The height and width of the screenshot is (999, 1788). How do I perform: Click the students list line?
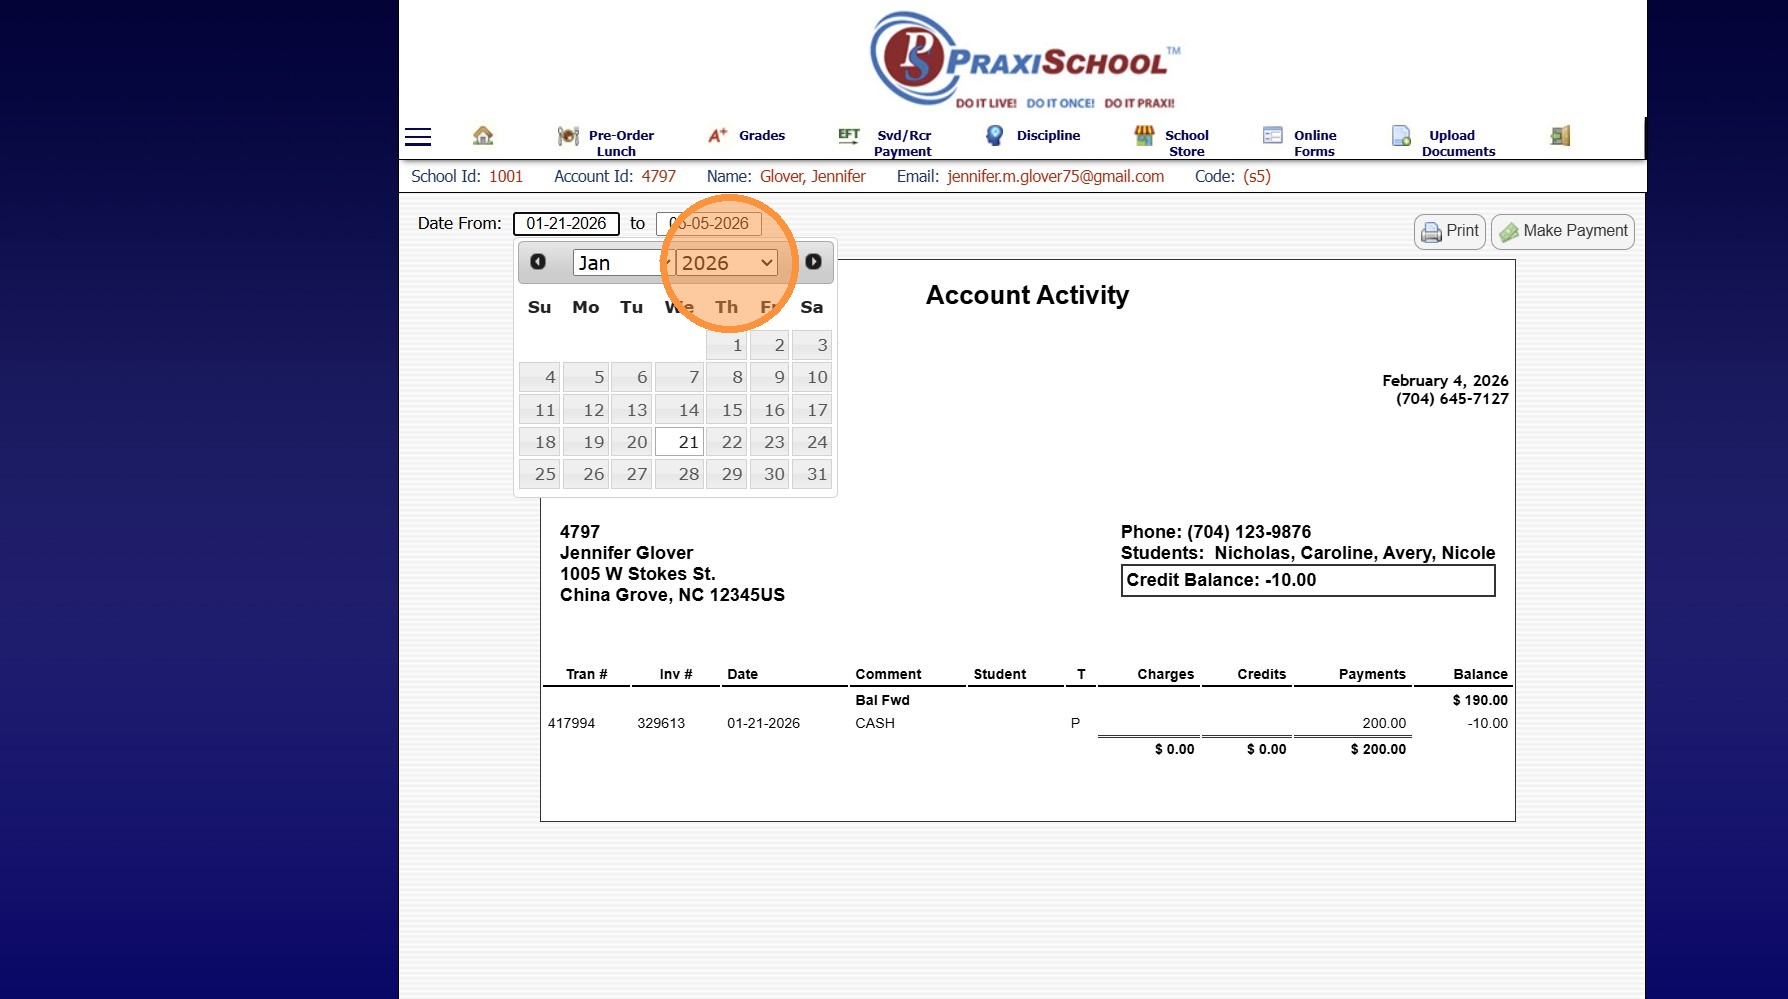point(1308,553)
